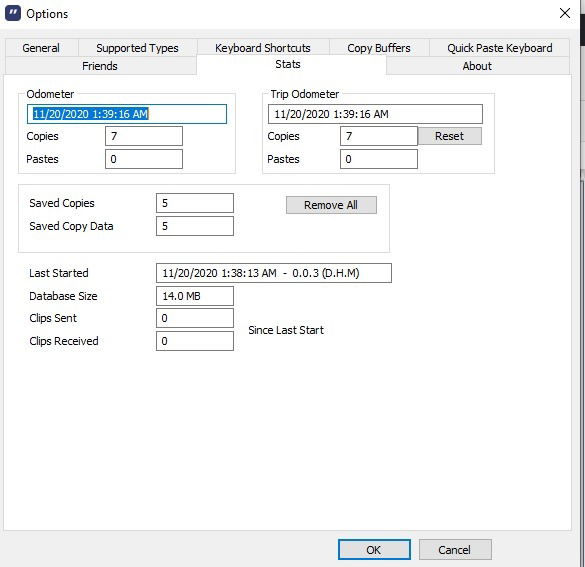This screenshot has width=585, height=567.
Task: Click the Ditto app icon in title bar
Action: (13, 13)
